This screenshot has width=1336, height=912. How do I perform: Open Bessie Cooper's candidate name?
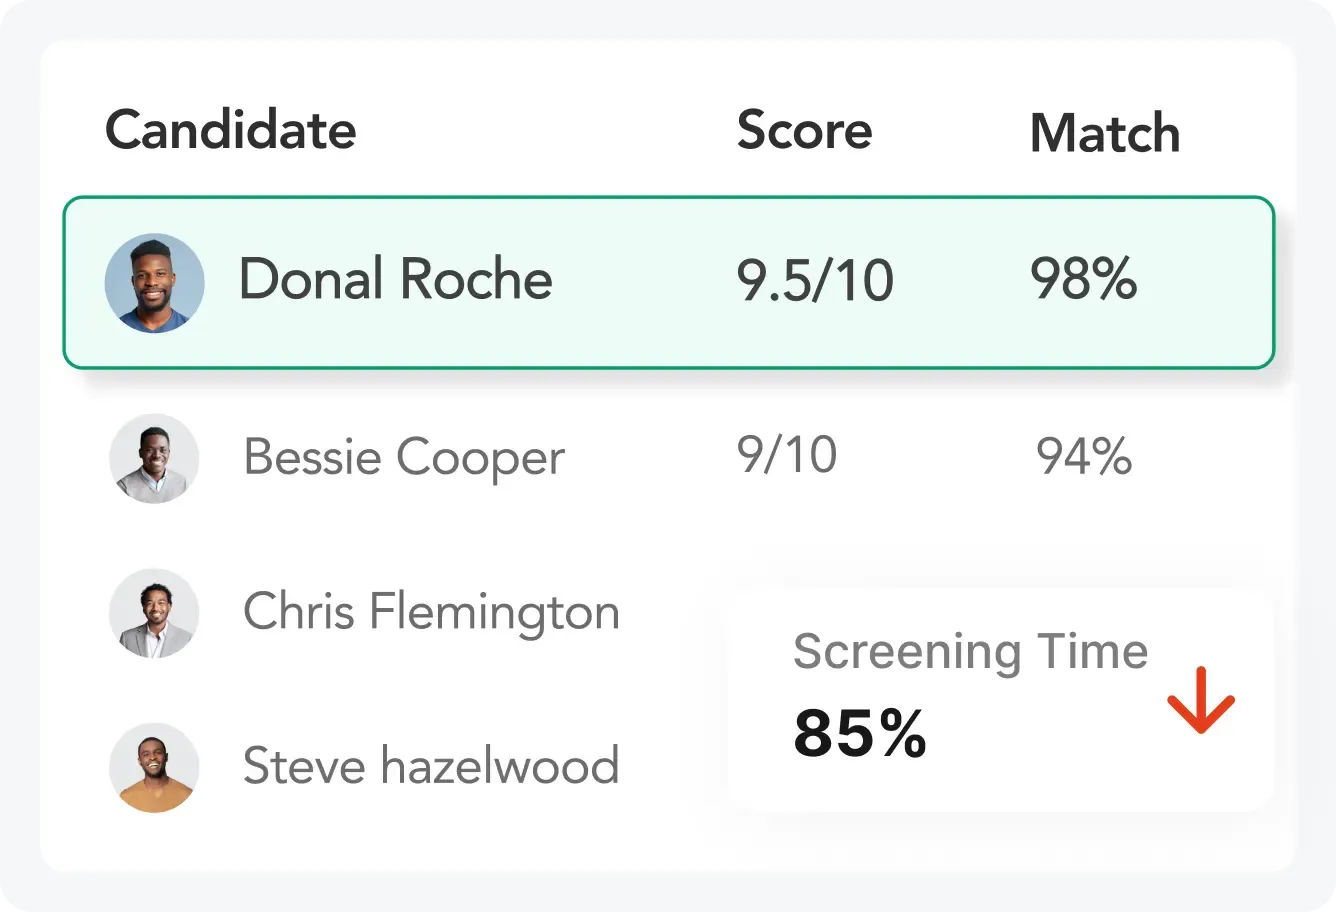tap(404, 459)
